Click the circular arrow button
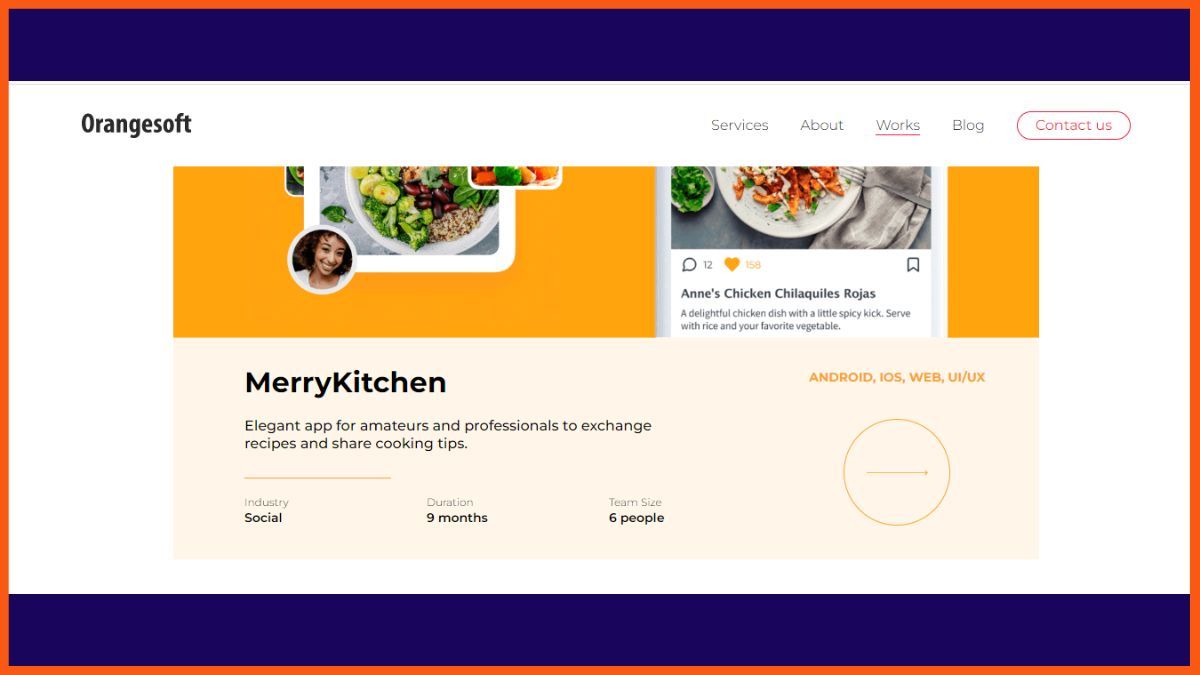1200x675 pixels. [896, 472]
